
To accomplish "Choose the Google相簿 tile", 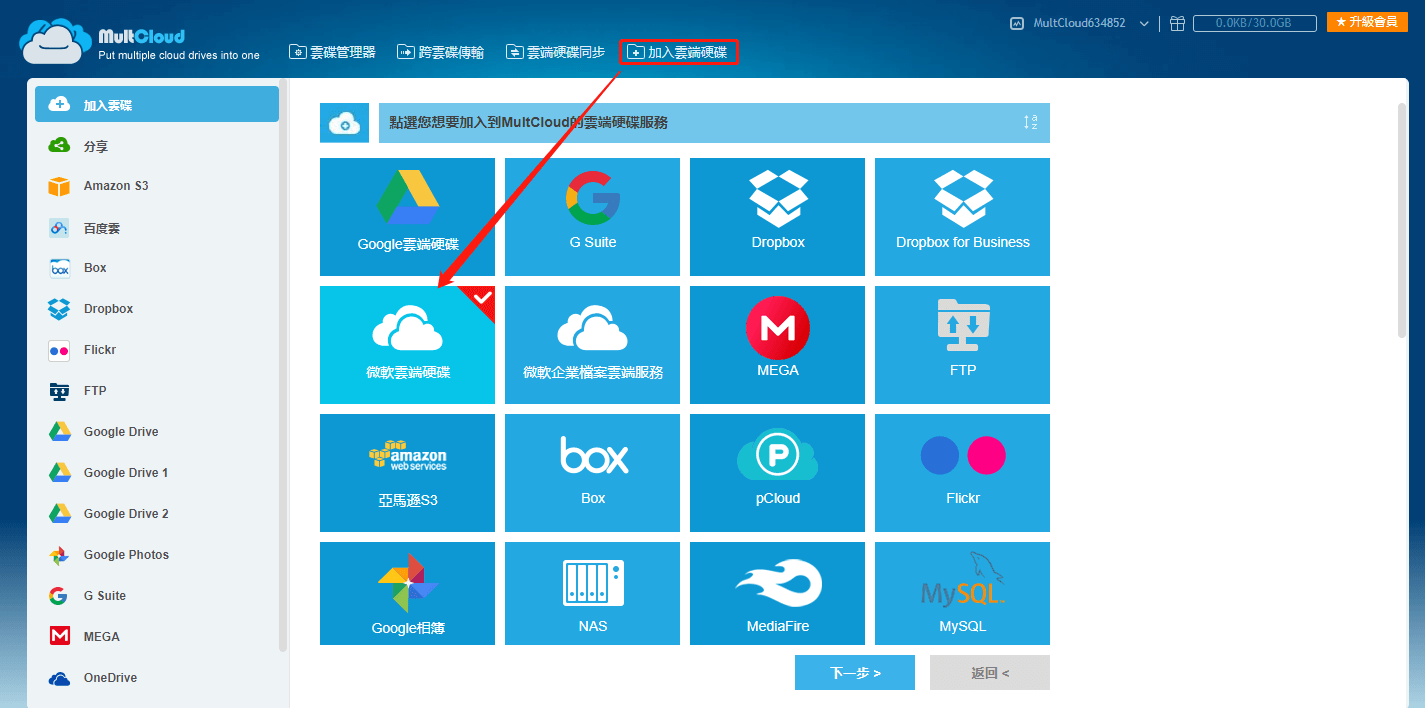I will [x=407, y=593].
